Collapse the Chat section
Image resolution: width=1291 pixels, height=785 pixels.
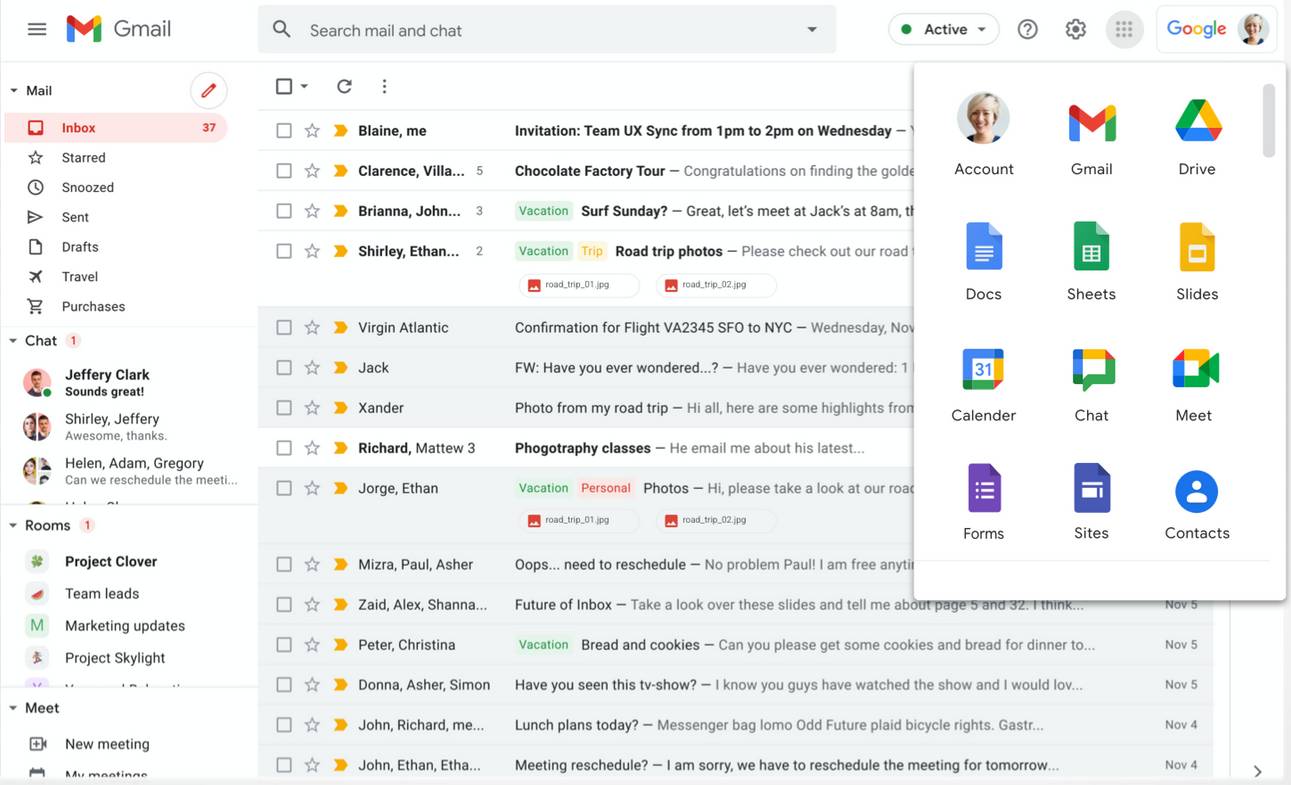pyautogui.click(x=13, y=340)
